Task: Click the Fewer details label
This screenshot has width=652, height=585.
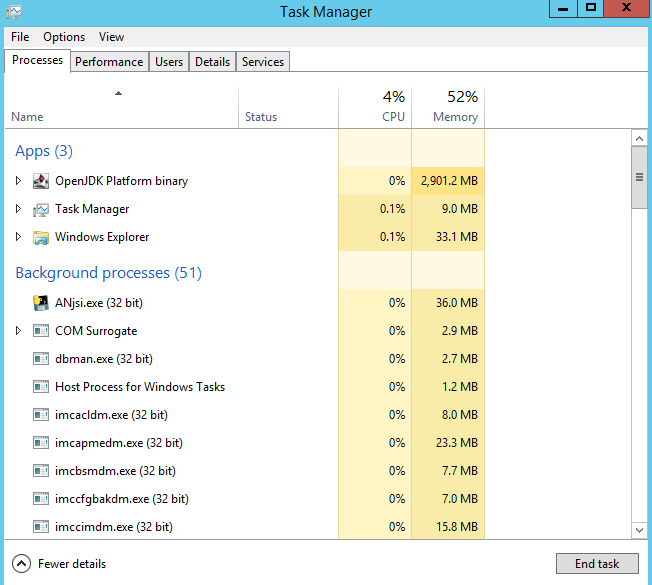Action: click(72, 564)
